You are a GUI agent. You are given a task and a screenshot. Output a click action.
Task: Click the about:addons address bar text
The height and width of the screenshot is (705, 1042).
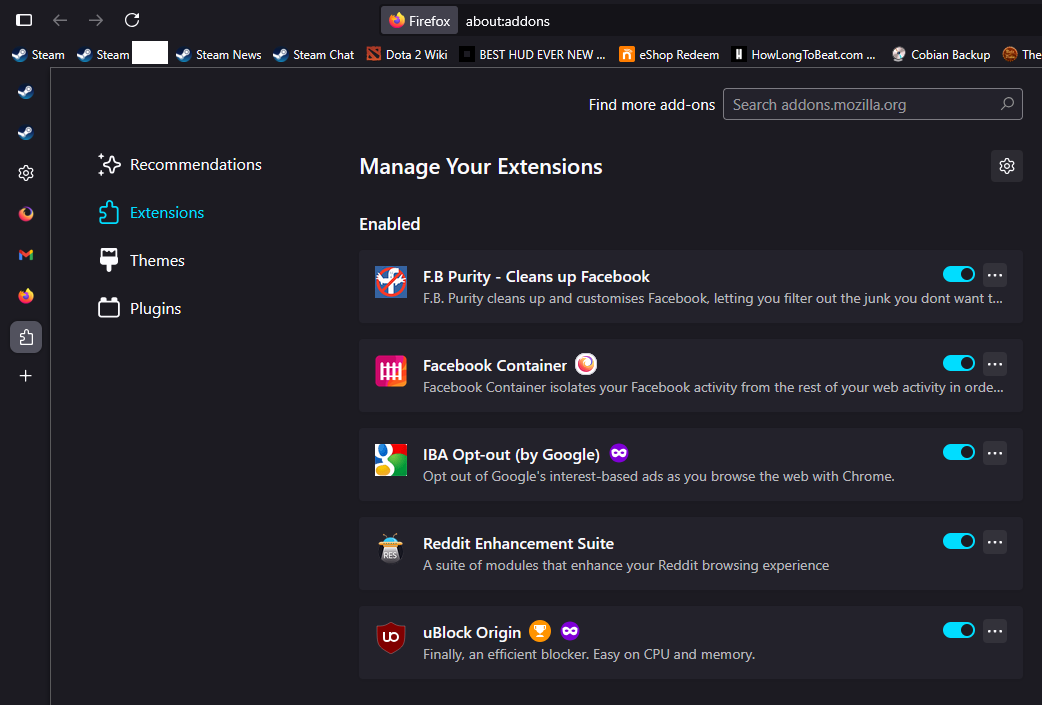508,21
